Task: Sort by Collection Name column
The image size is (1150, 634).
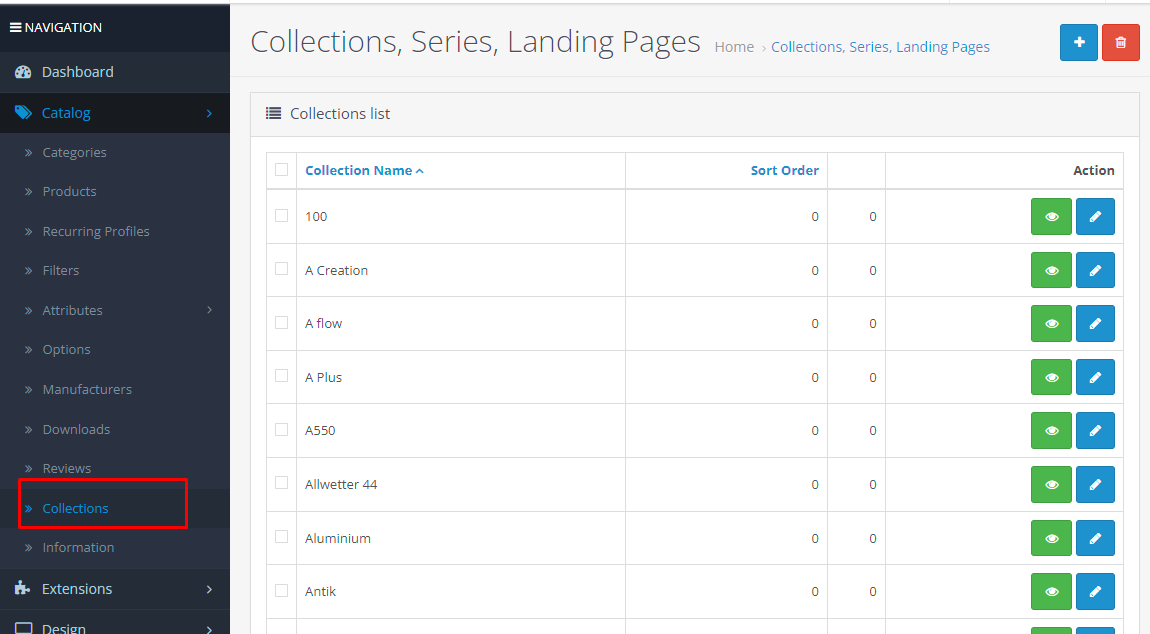Action: [364, 170]
